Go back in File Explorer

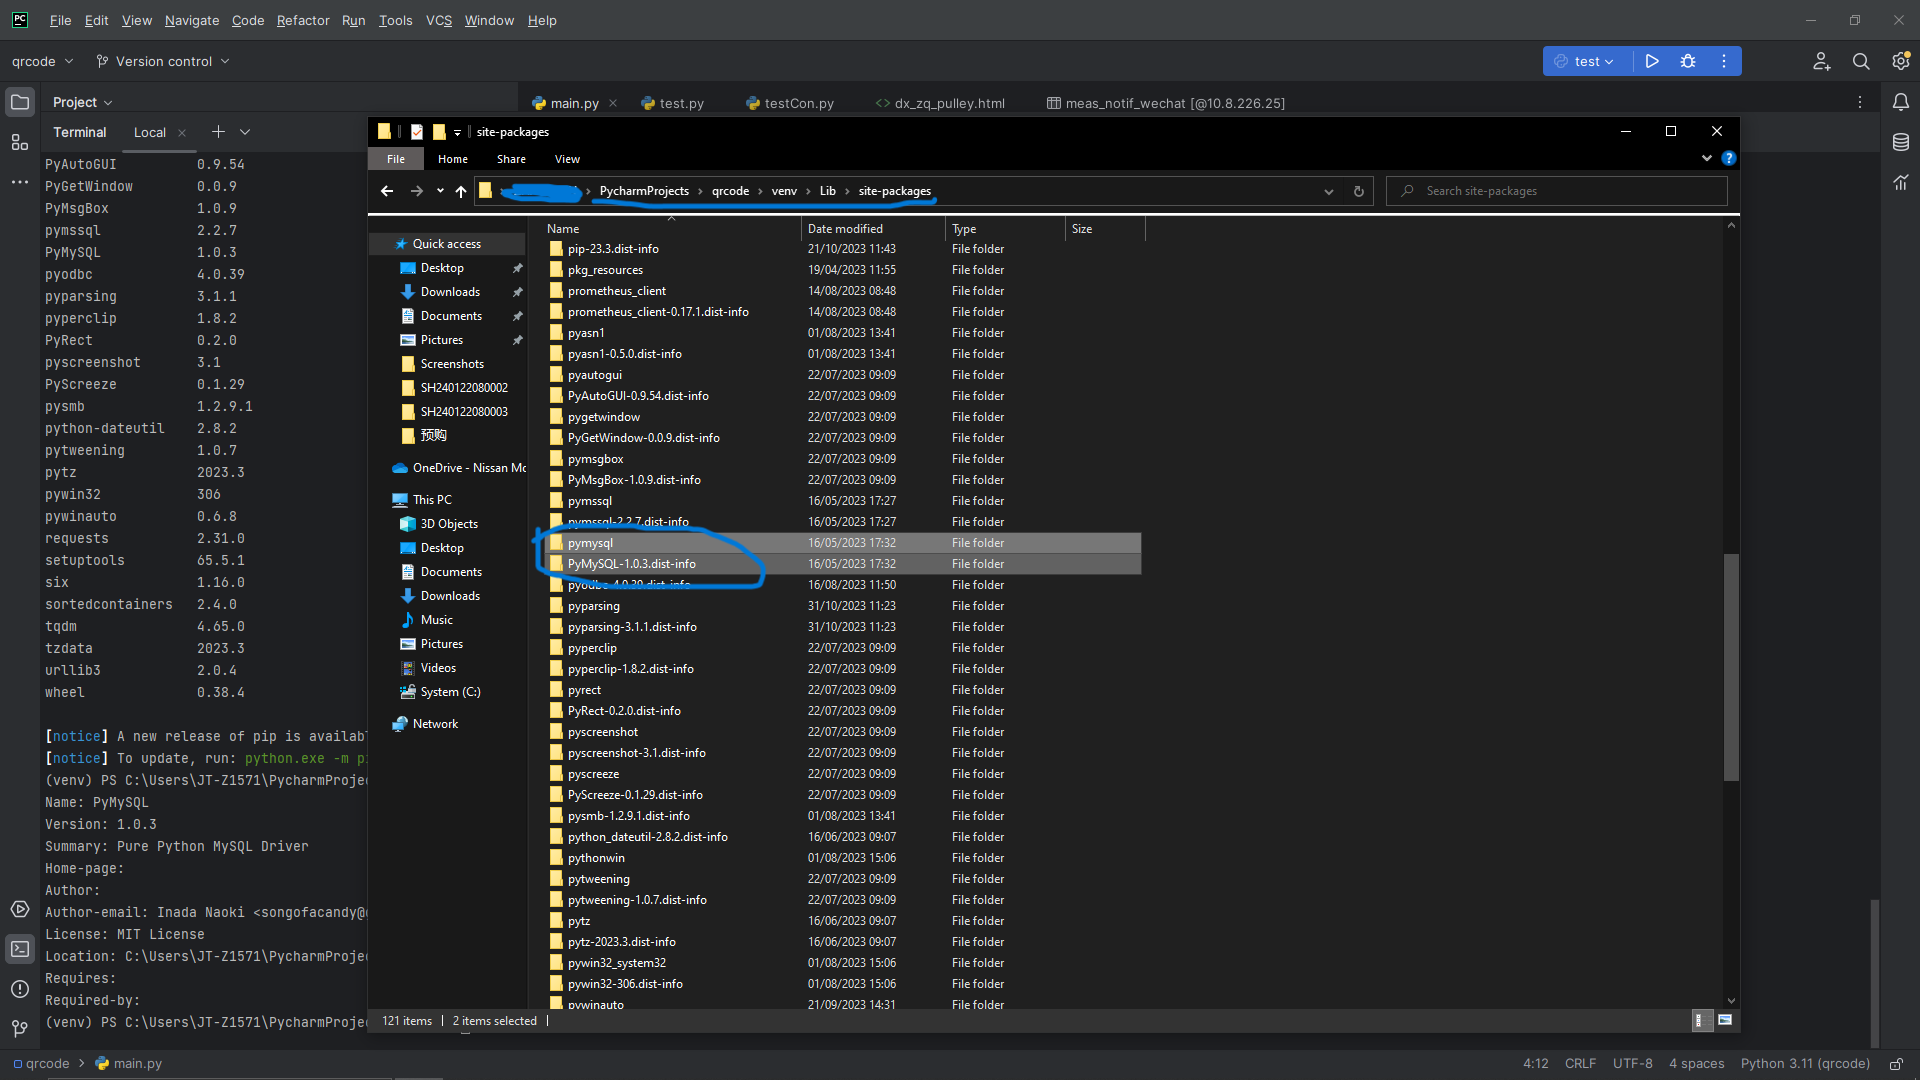point(387,191)
